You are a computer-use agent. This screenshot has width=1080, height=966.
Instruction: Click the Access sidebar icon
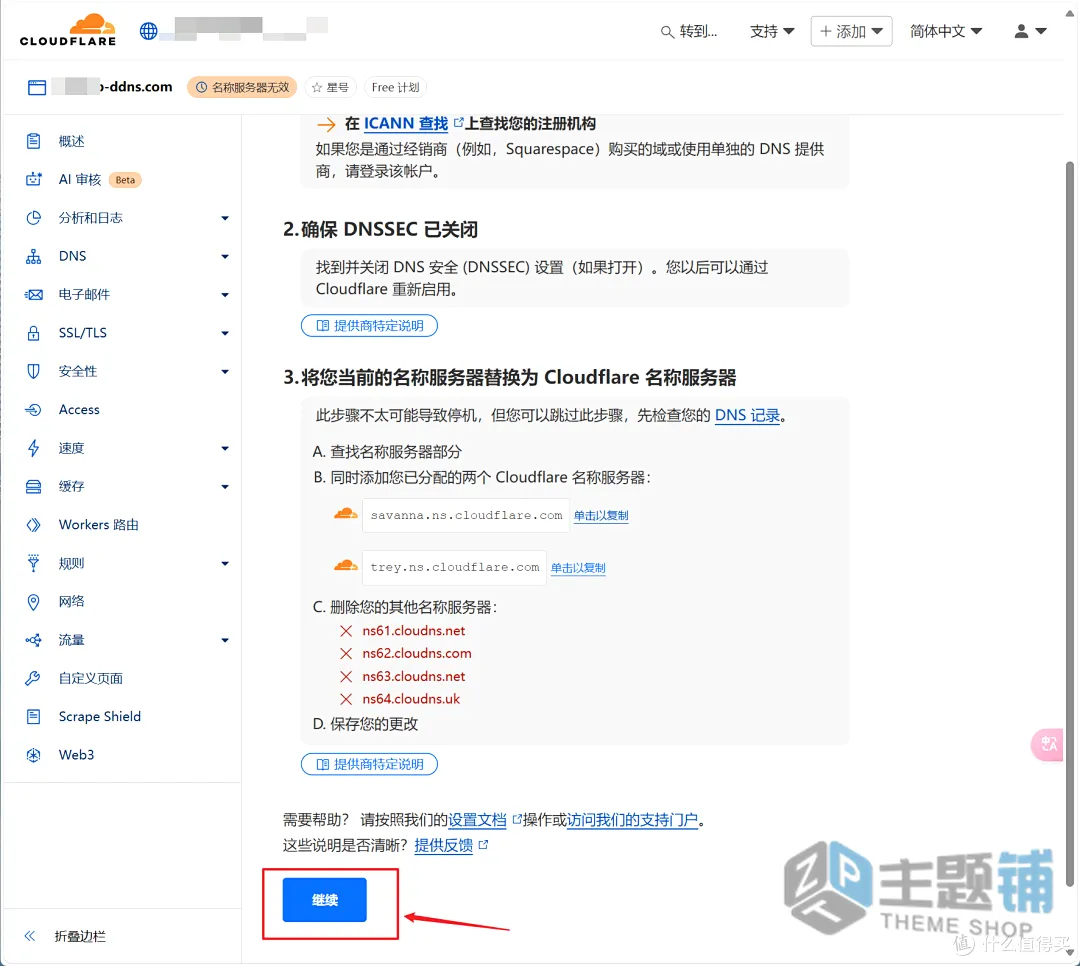coord(33,410)
